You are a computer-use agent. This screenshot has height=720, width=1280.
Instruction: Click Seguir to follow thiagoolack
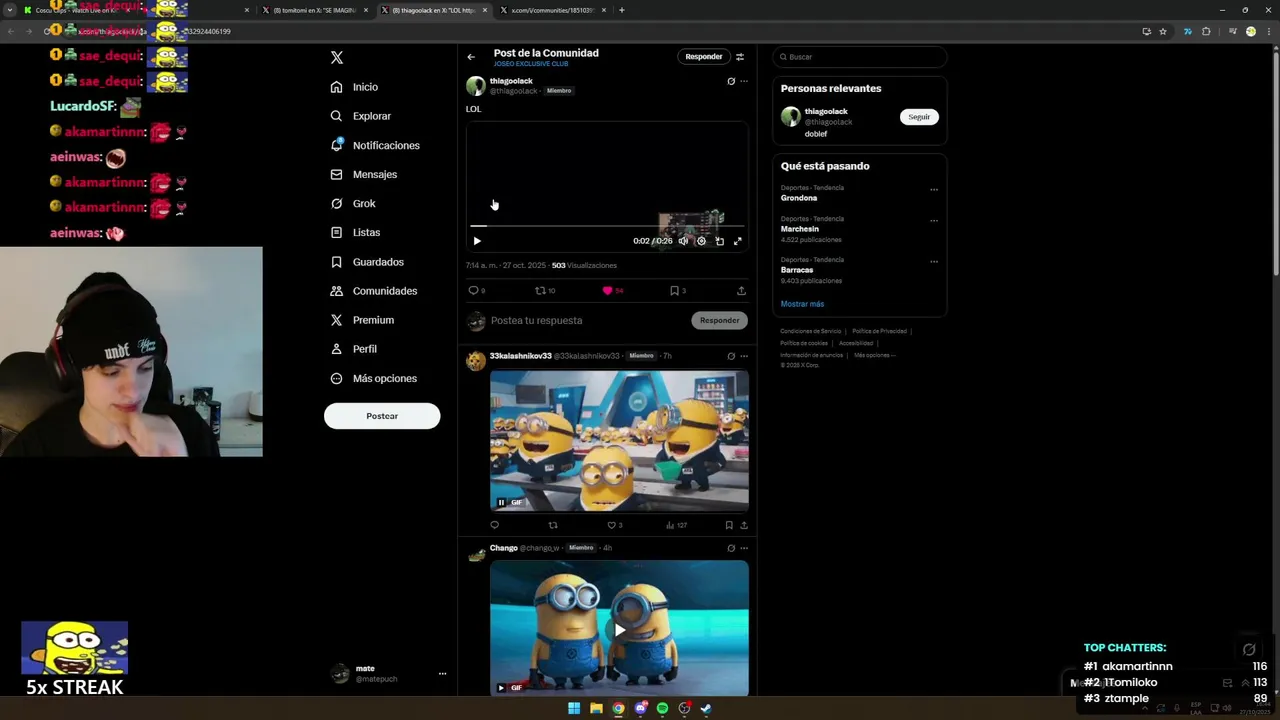click(x=919, y=117)
